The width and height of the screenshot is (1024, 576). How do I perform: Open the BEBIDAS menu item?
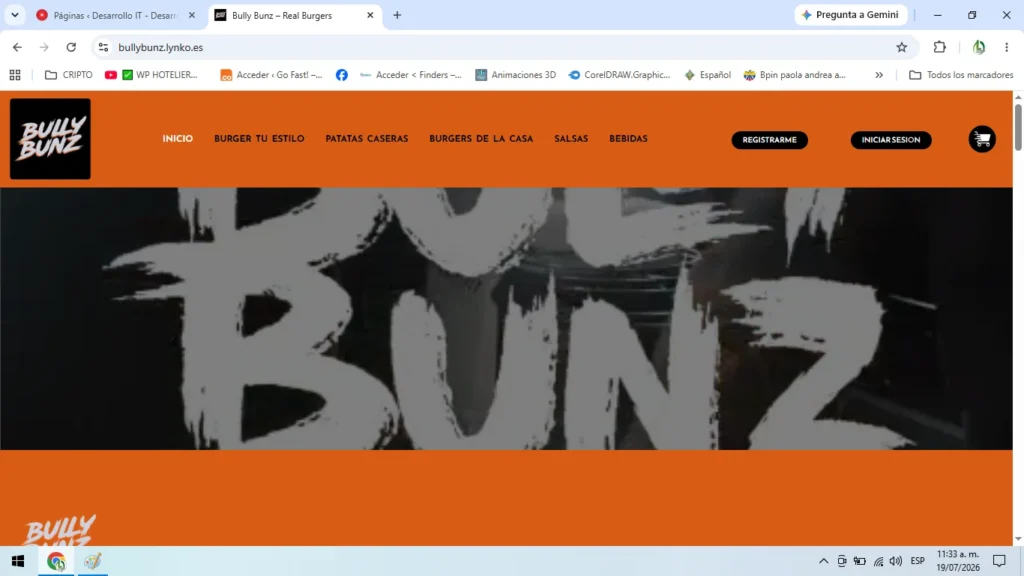click(x=628, y=138)
